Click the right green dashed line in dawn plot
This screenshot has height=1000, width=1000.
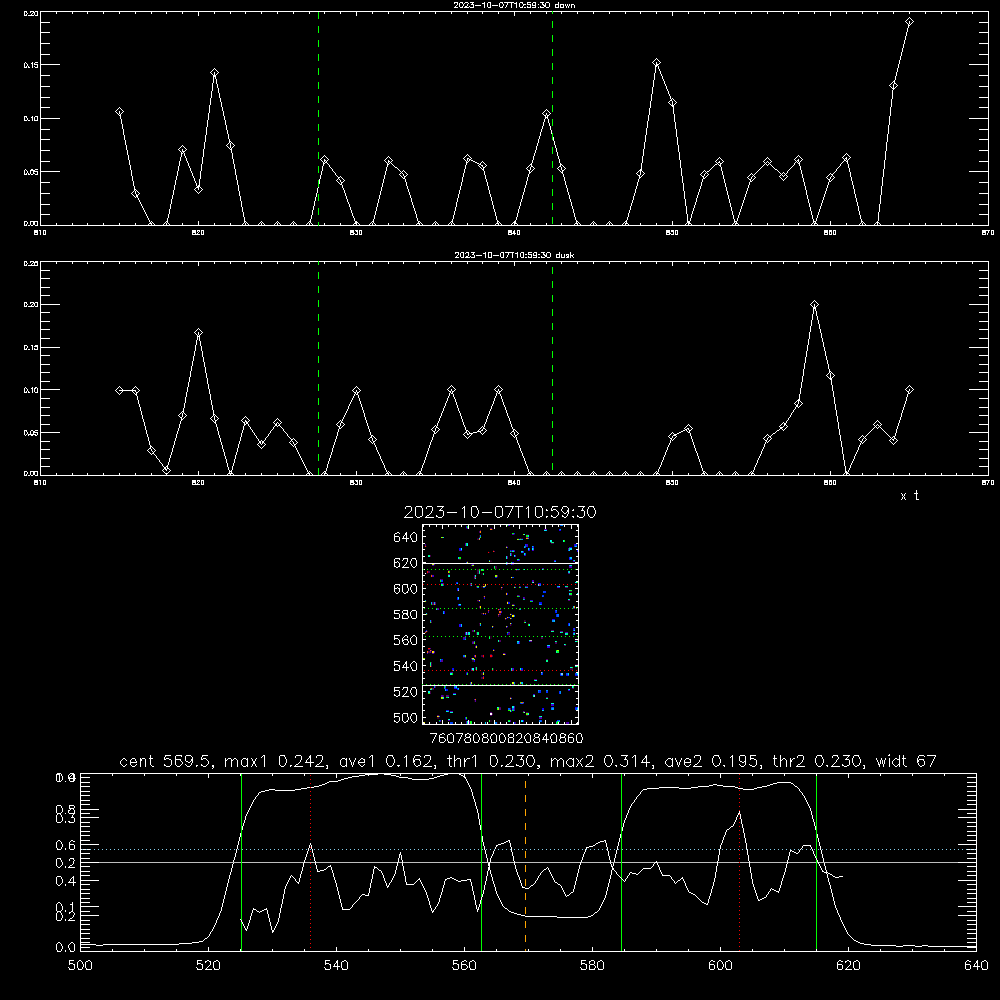(552, 118)
